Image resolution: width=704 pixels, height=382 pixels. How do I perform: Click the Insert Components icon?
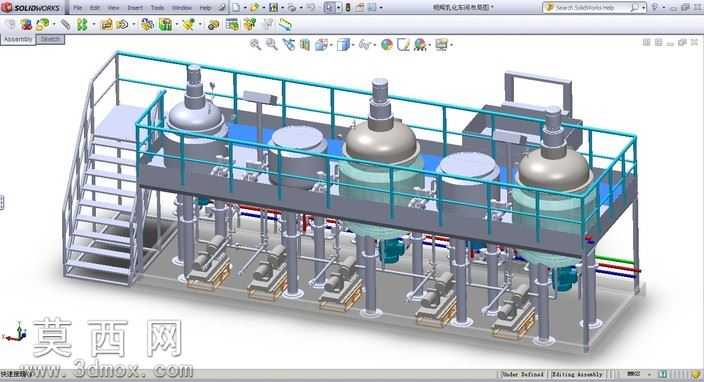(42, 24)
